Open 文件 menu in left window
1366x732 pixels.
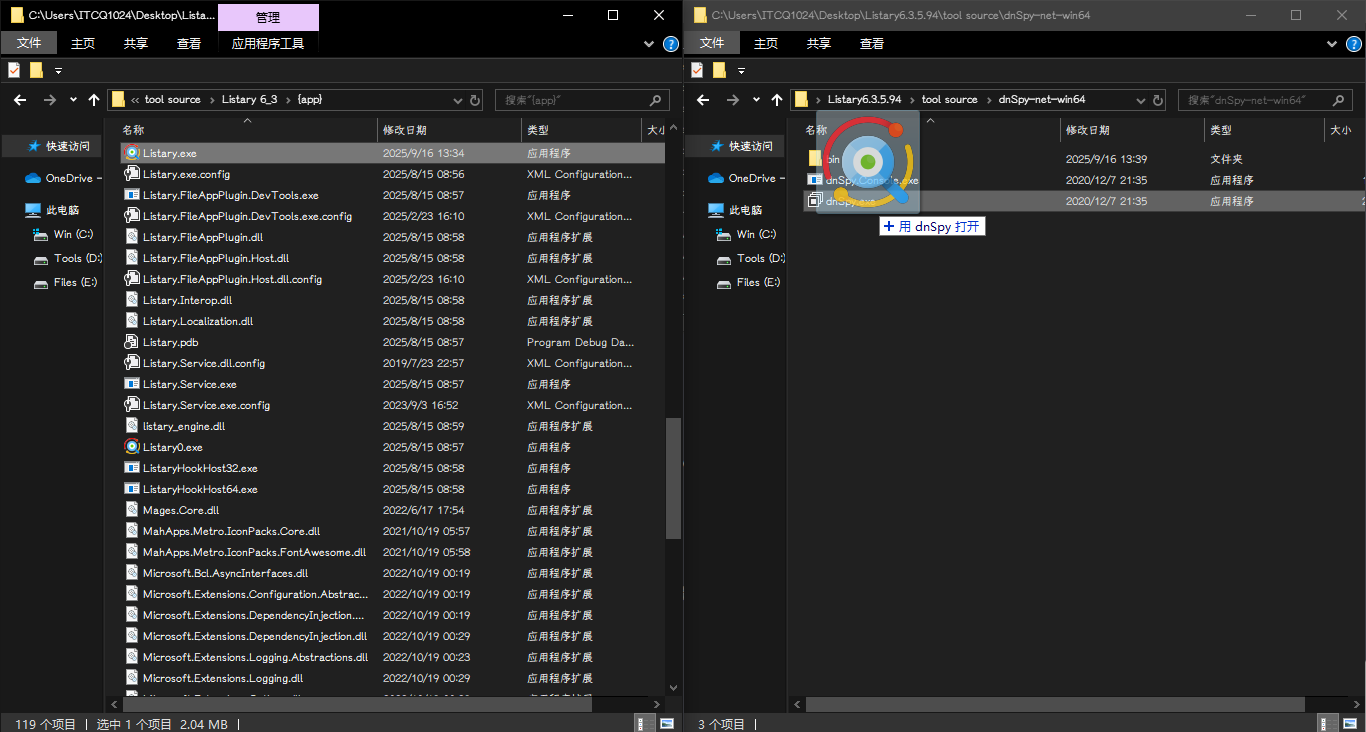pyautogui.click(x=29, y=43)
